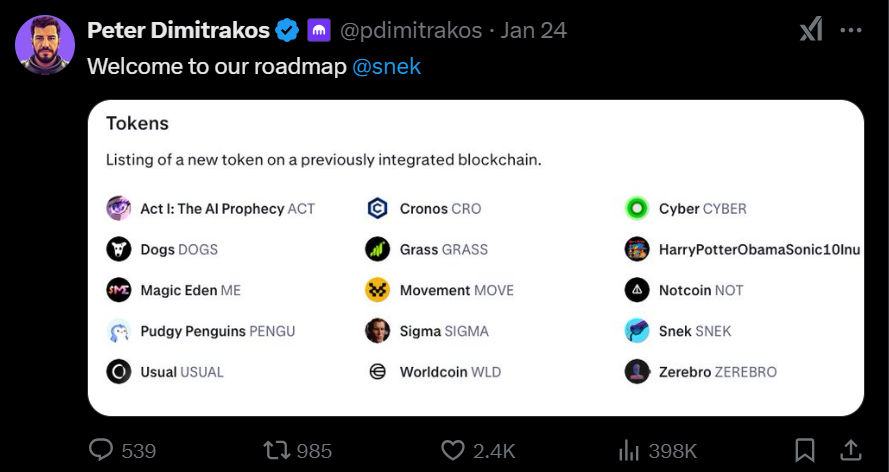Open the three-dot more options menu

pos(851,30)
